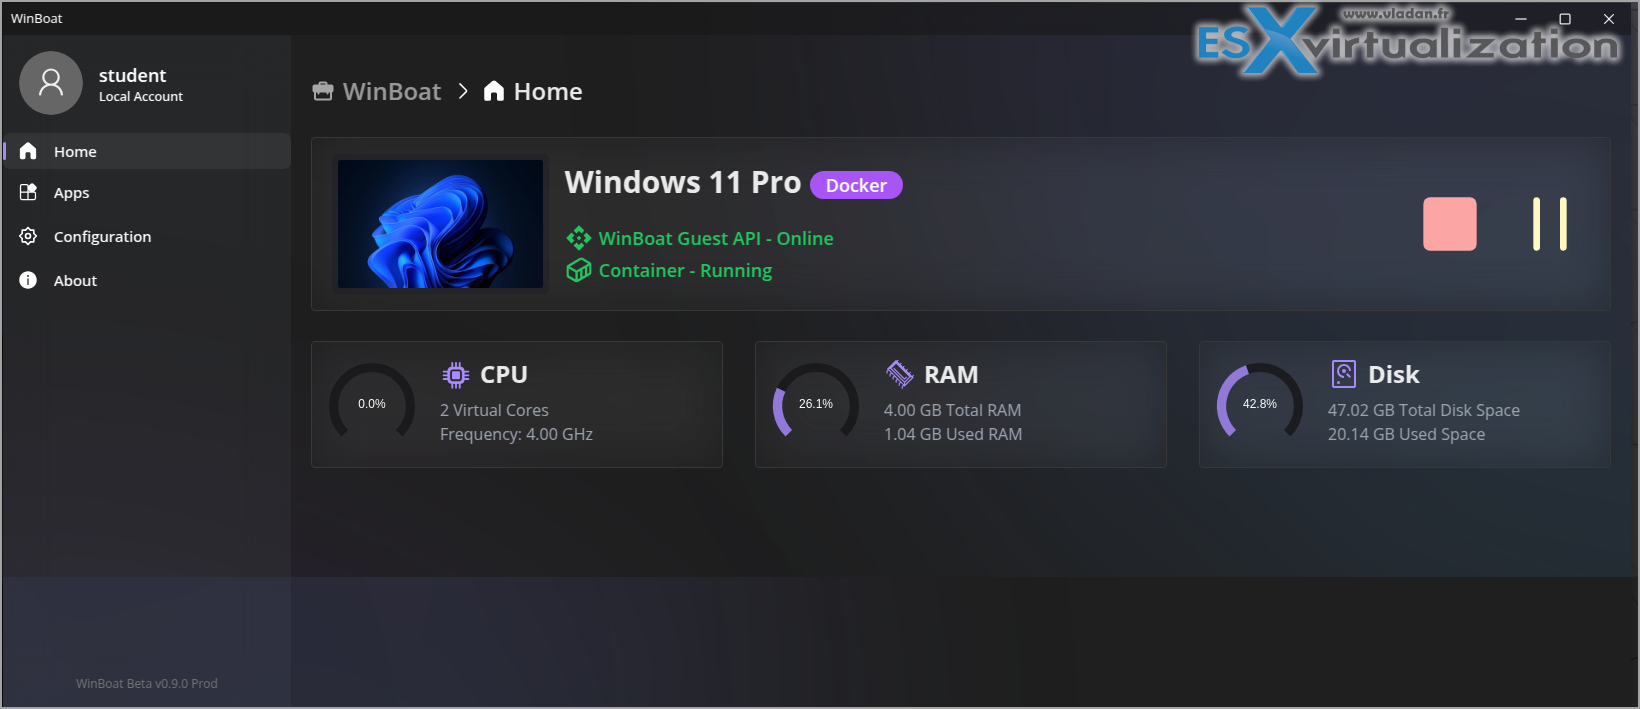Click the RAM memory stick icon
The height and width of the screenshot is (709, 1640).
point(900,375)
